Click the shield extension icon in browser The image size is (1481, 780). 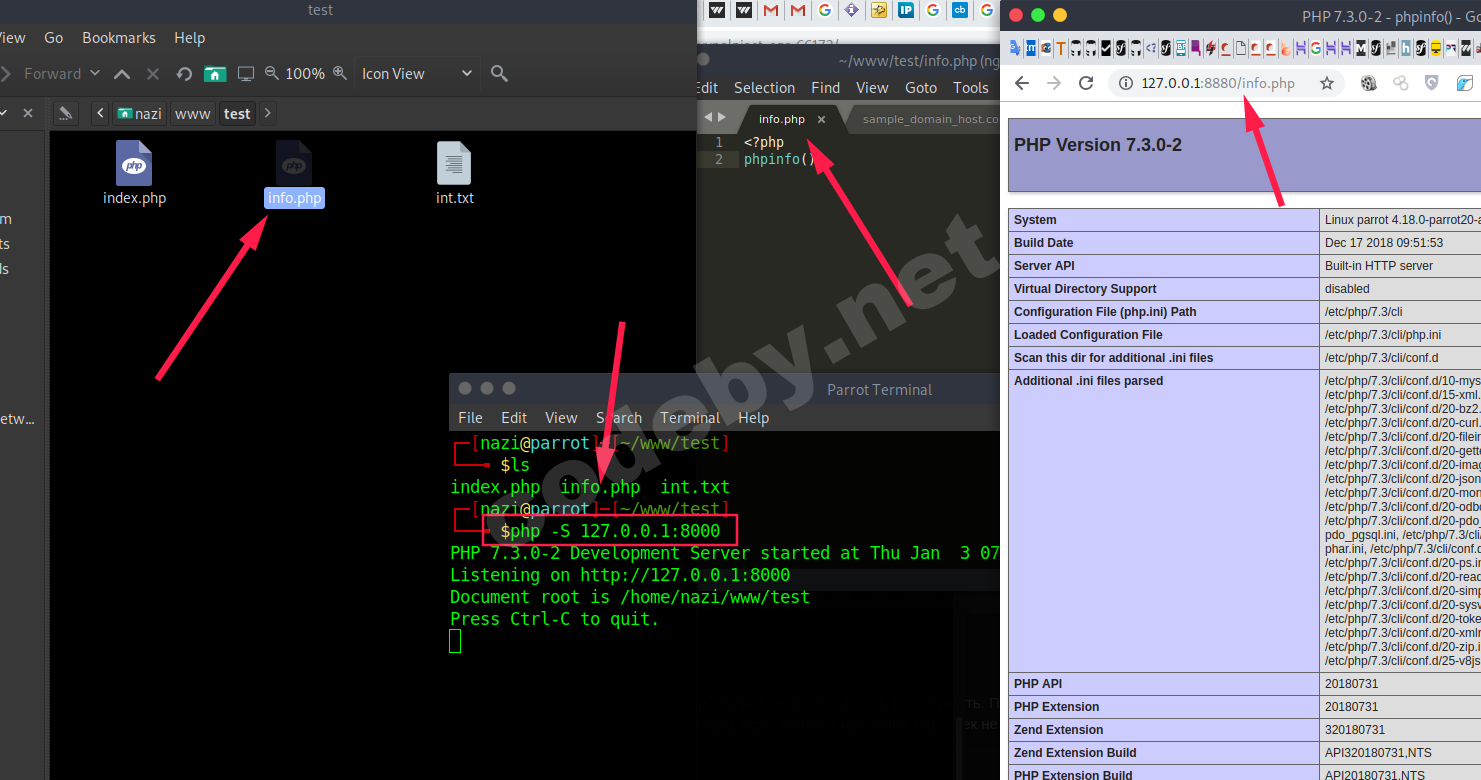click(1432, 83)
